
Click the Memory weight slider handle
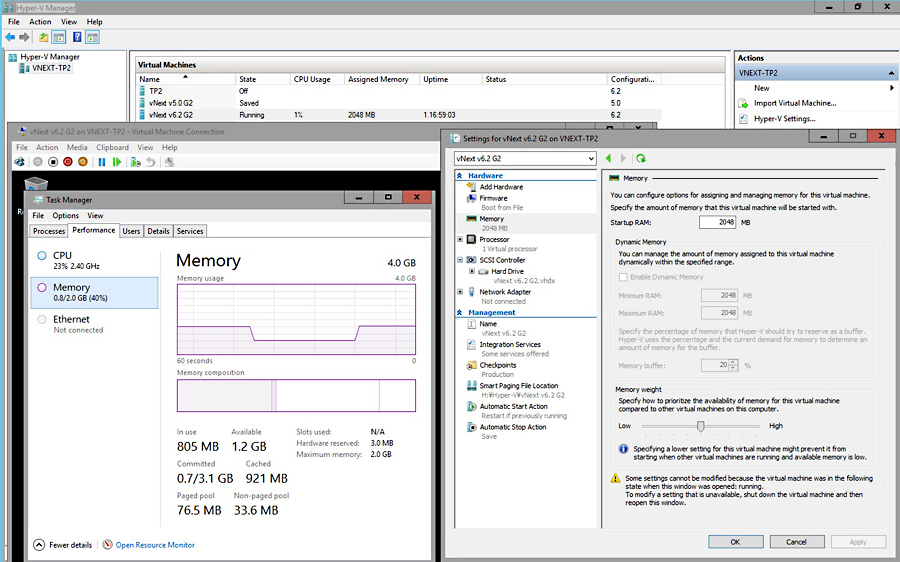click(700, 426)
